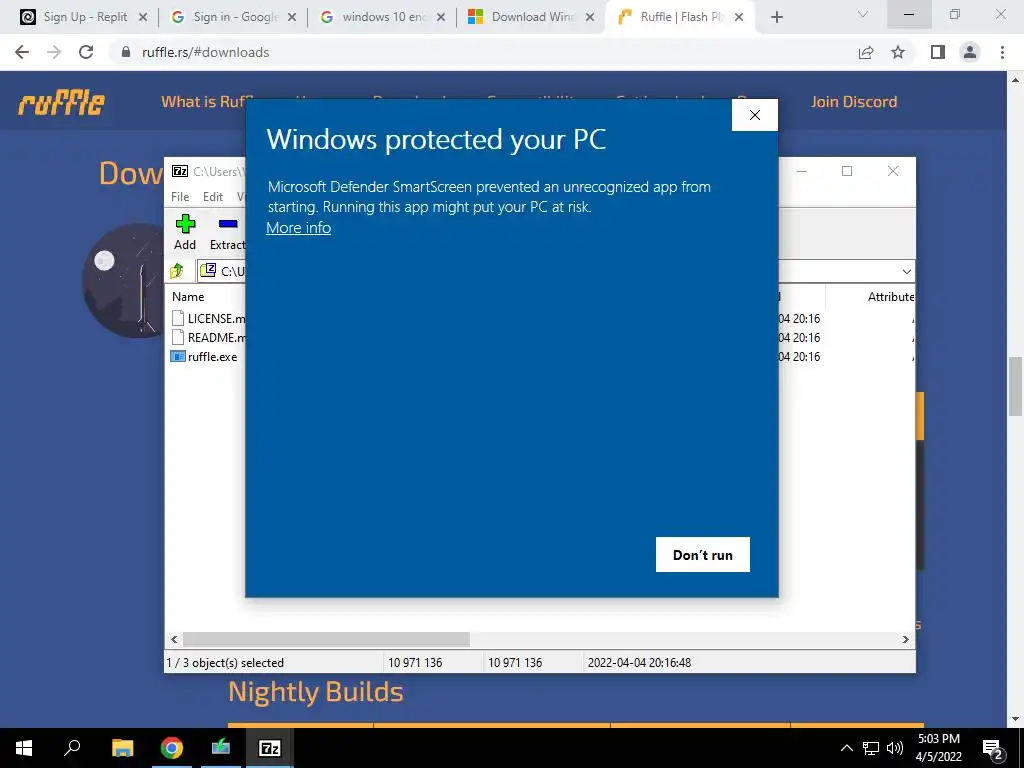Image resolution: width=1024 pixels, height=768 pixels.
Task: Open a new browser tab
Action: (x=776, y=17)
